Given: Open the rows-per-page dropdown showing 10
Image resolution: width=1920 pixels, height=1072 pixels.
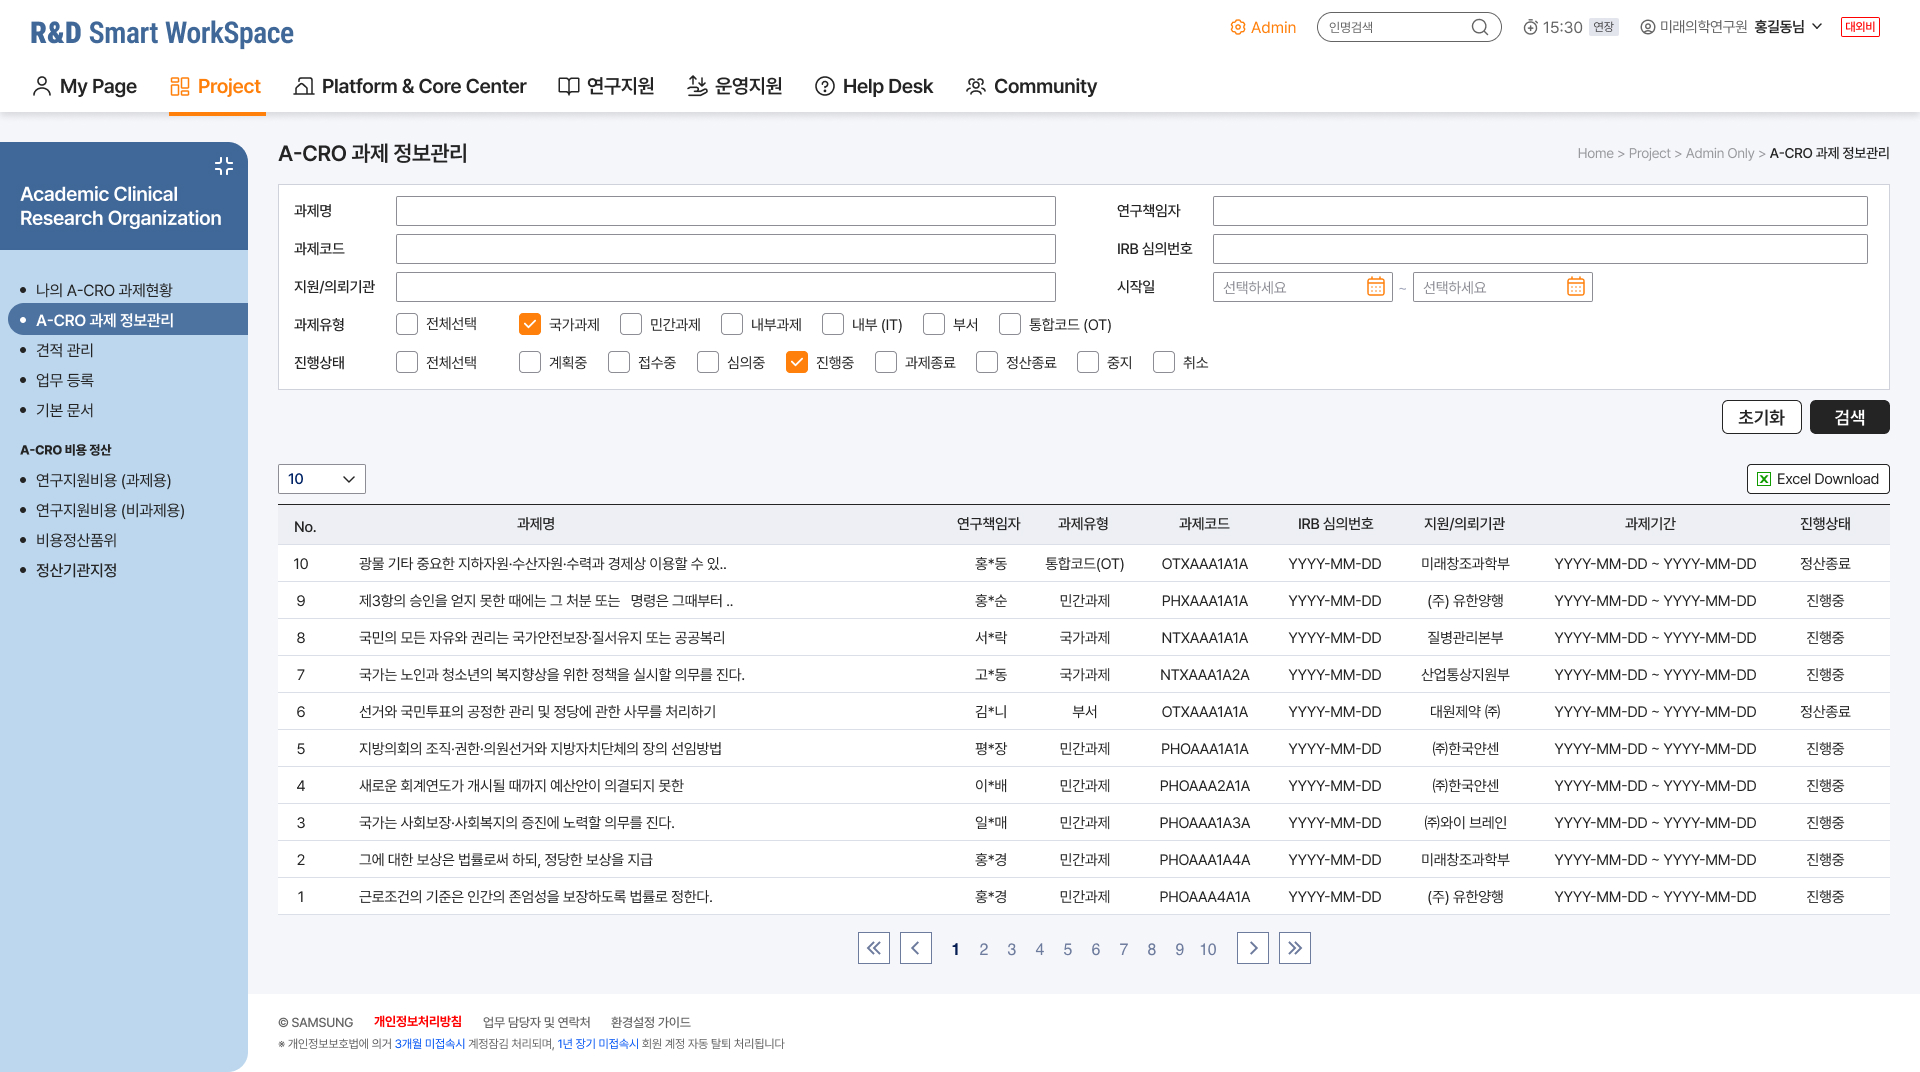Looking at the screenshot, I should 322,479.
